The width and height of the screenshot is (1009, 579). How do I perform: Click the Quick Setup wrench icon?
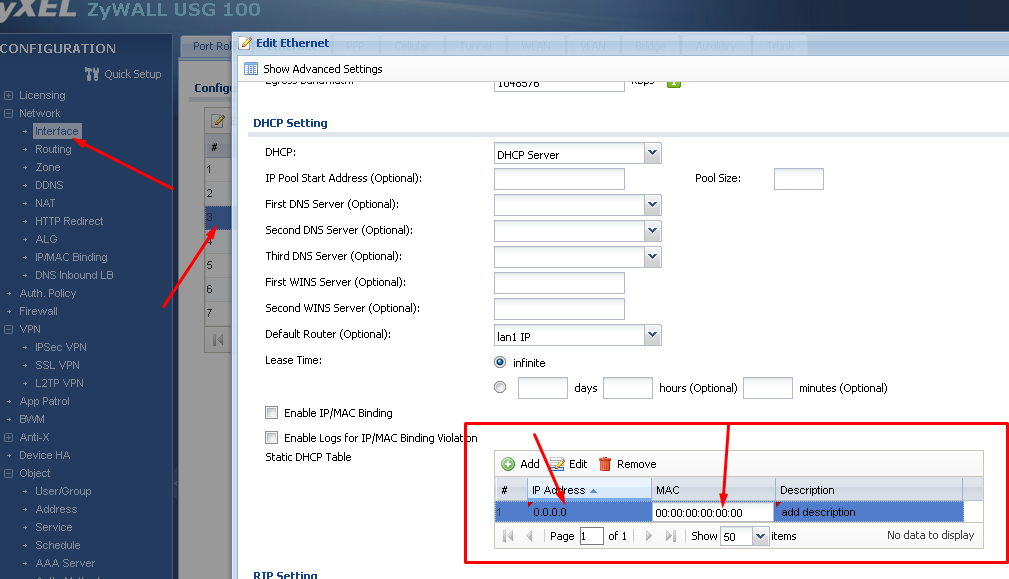pos(92,74)
